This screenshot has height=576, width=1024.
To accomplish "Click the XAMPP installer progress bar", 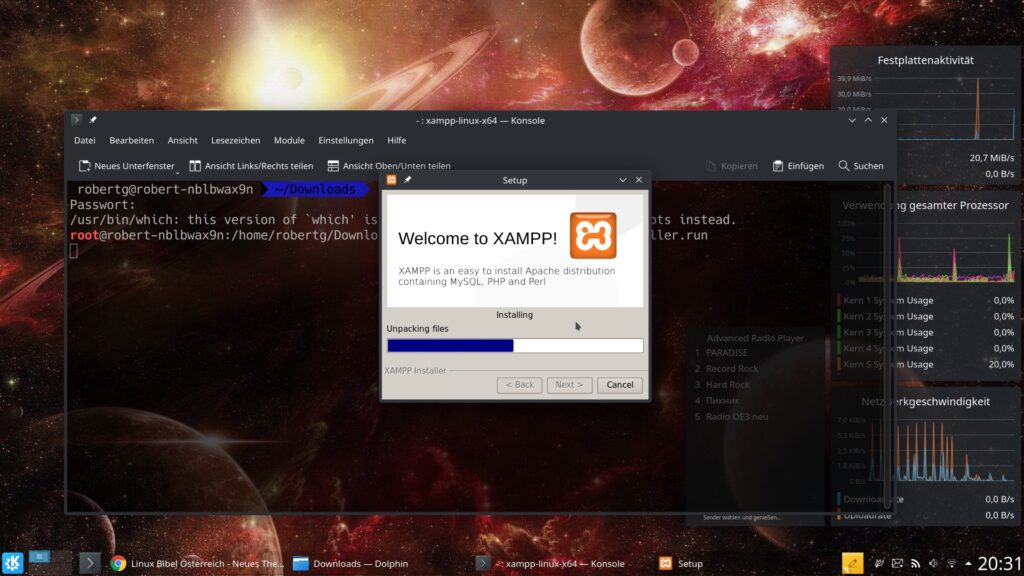I will (x=515, y=345).
